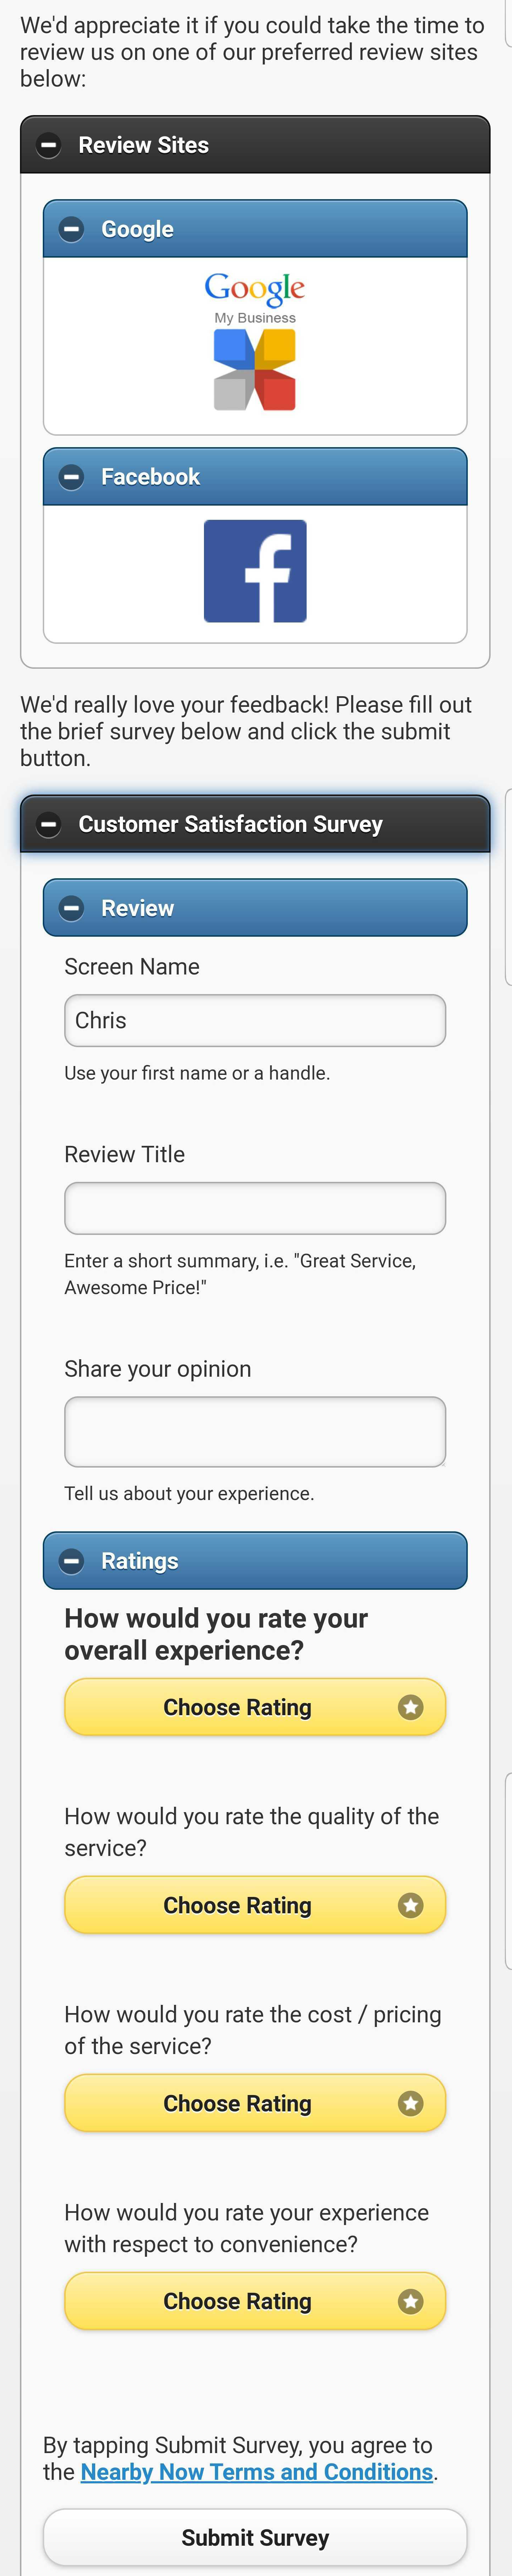Open the Facebook logo icon
Image resolution: width=512 pixels, height=2576 pixels.
[x=255, y=571]
